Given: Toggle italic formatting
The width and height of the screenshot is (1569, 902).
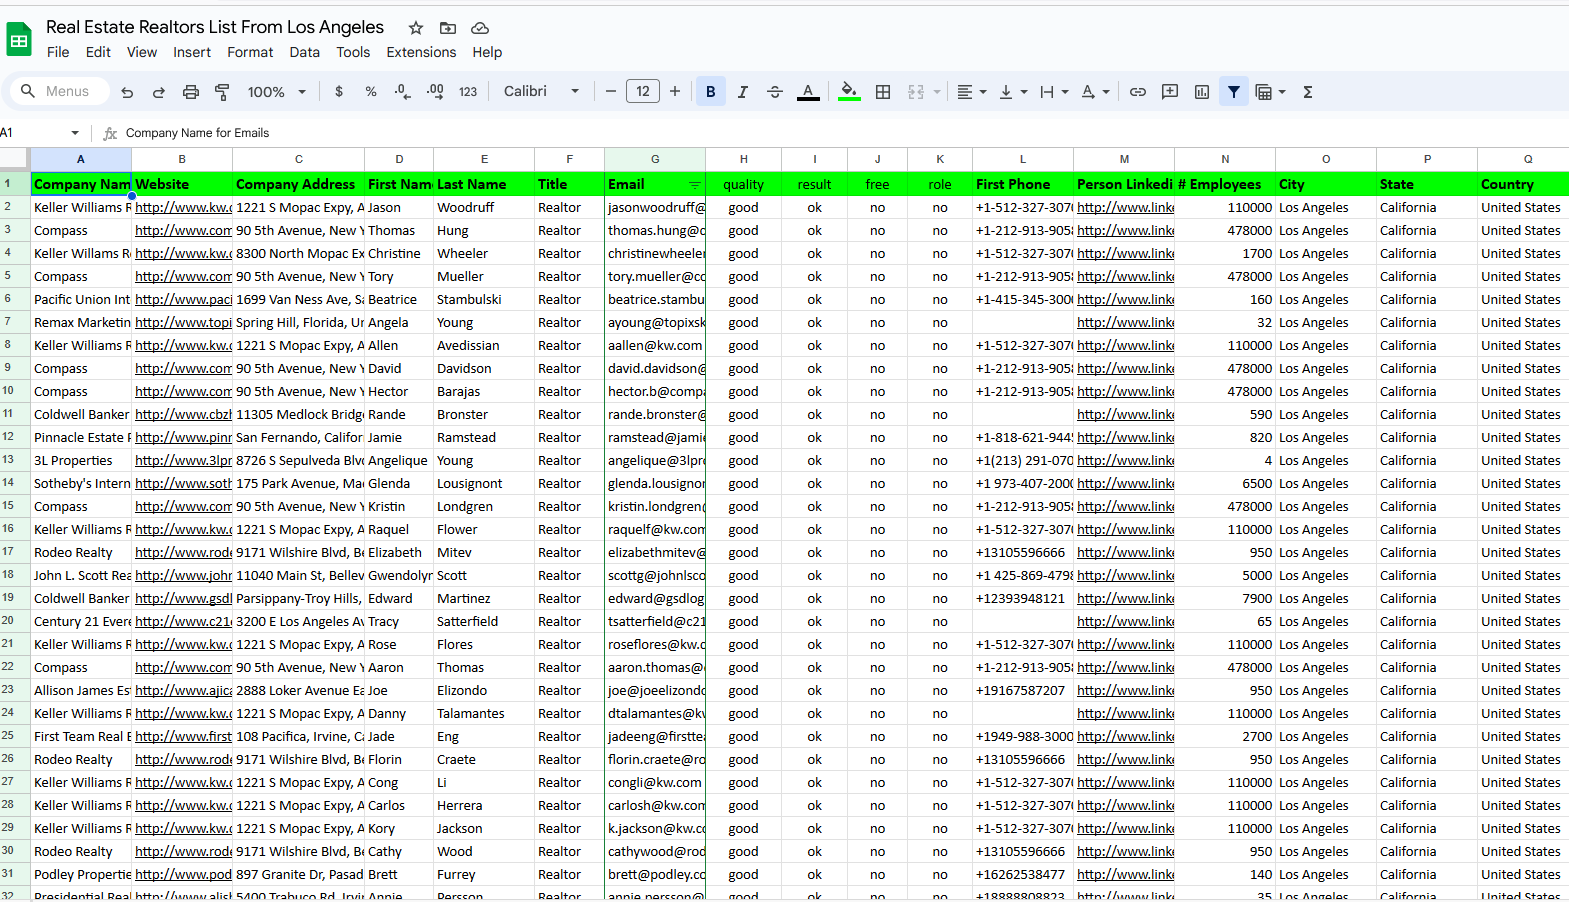Looking at the screenshot, I should click(743, 92).
